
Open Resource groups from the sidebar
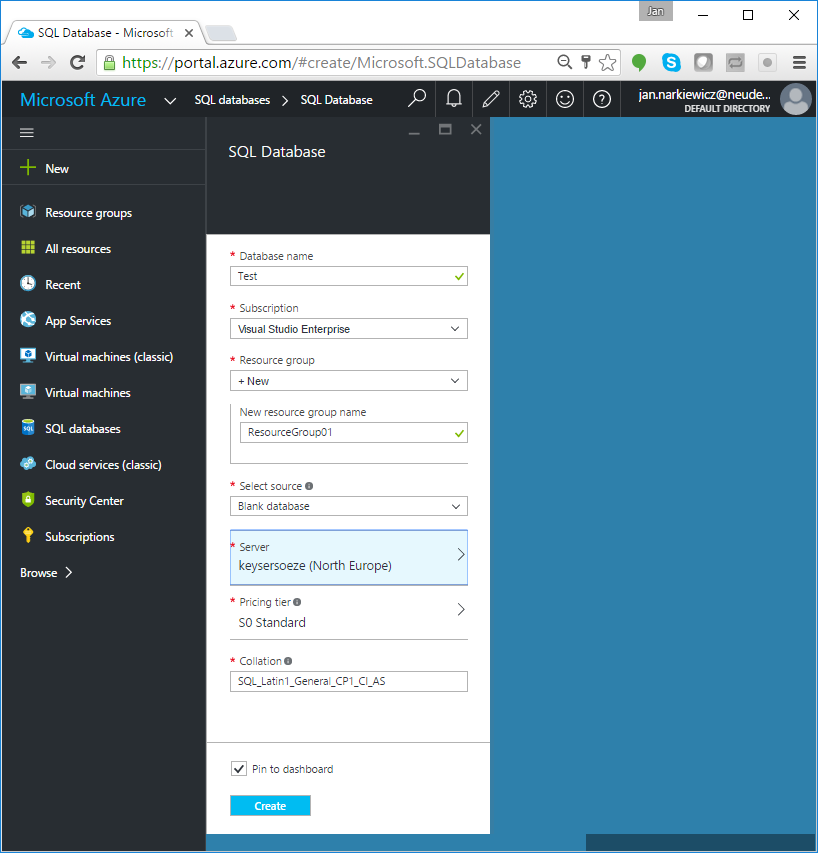[x=88, y=212]
